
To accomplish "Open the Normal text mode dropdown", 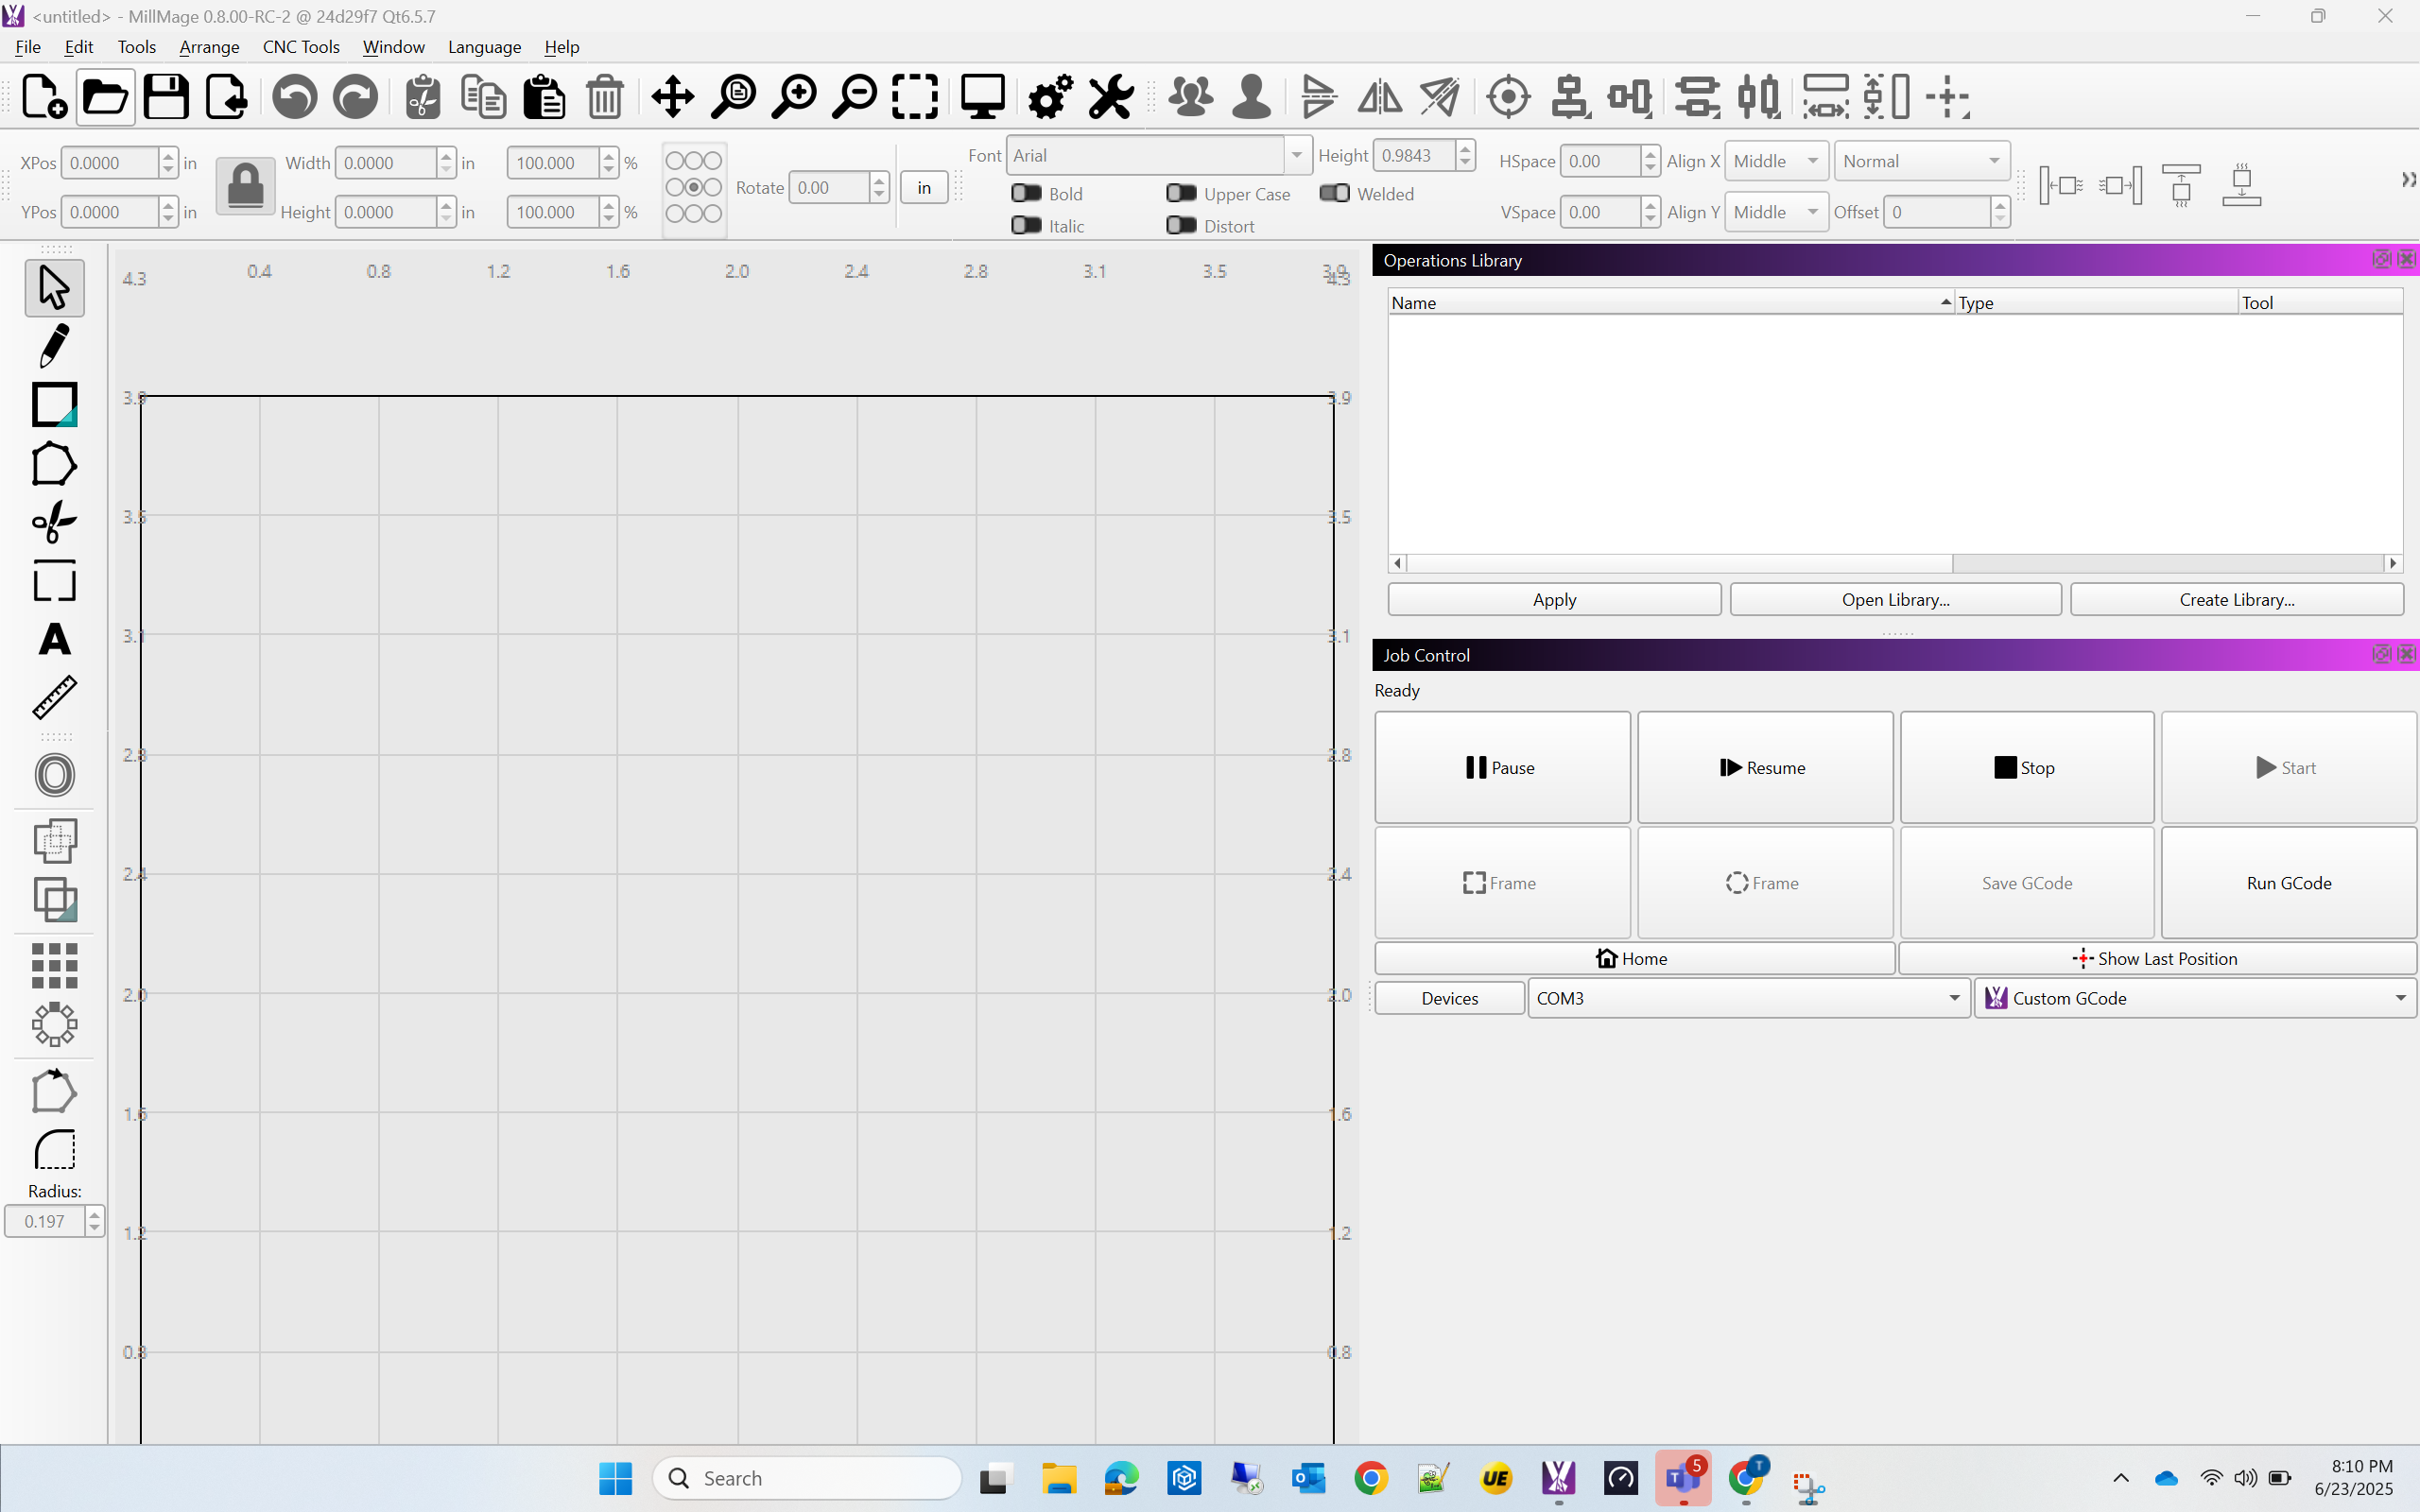I will 1921,161.
